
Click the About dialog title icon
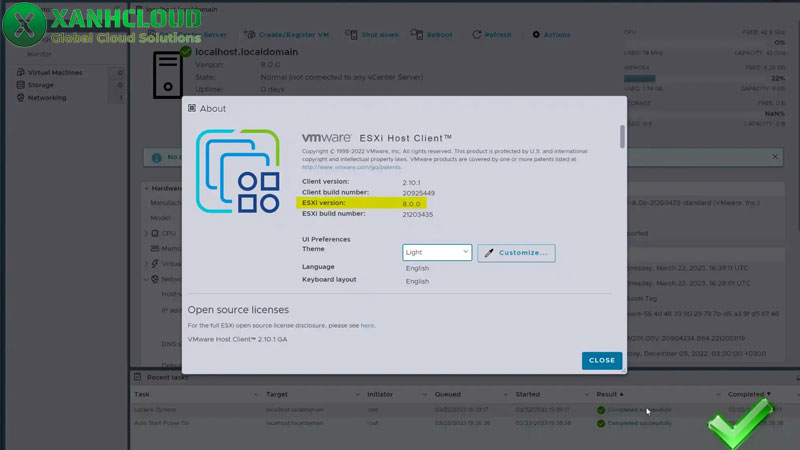pyautogui.click(x=192, y=108)
